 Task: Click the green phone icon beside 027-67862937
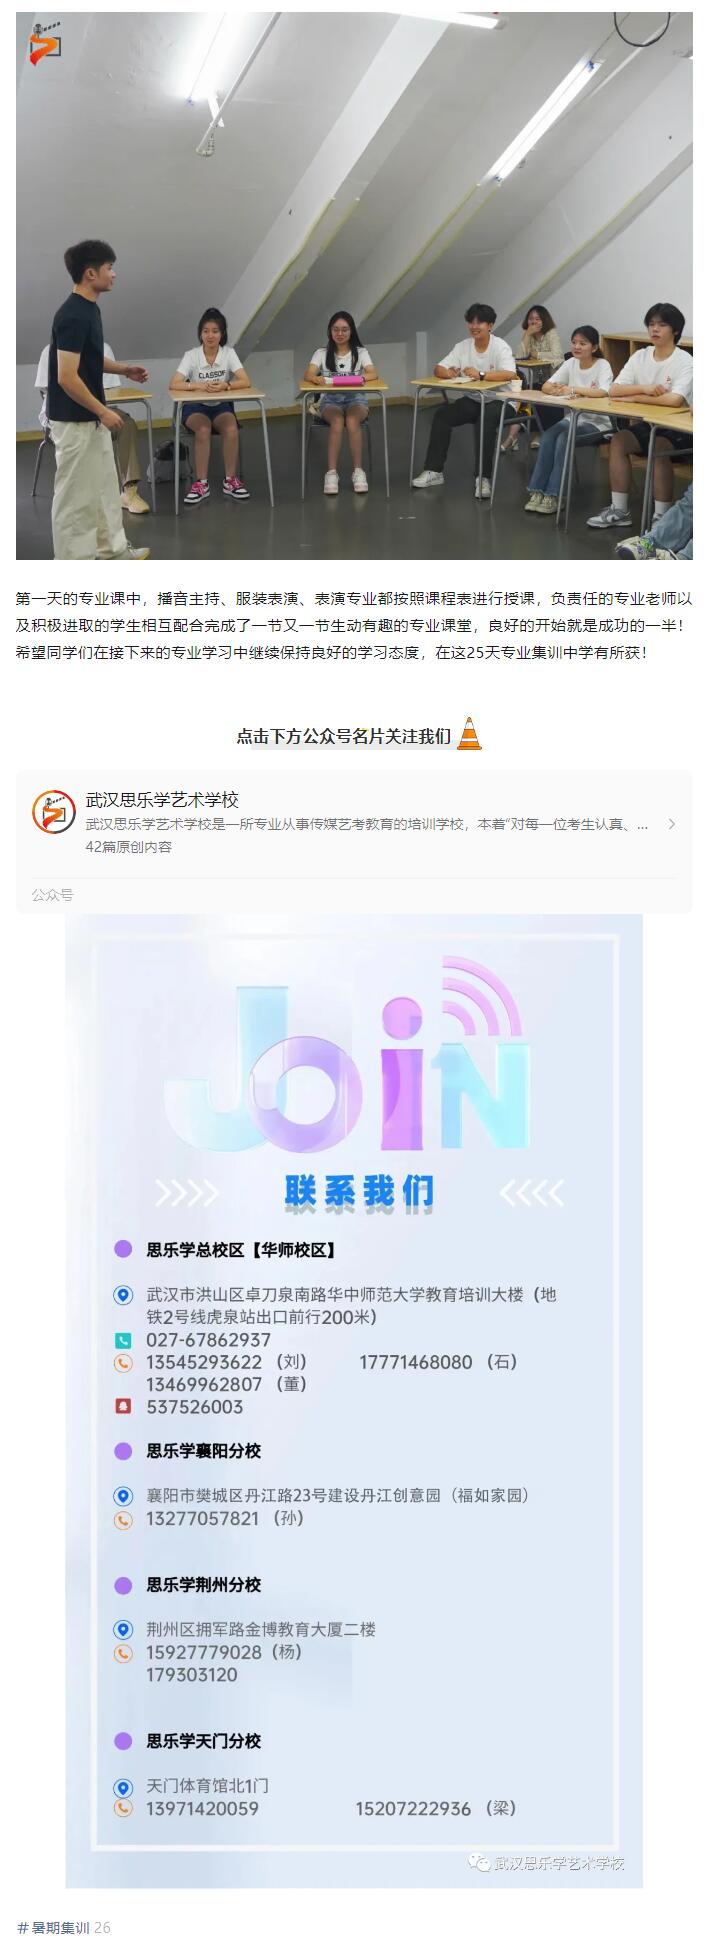[x=123, y=1341]
